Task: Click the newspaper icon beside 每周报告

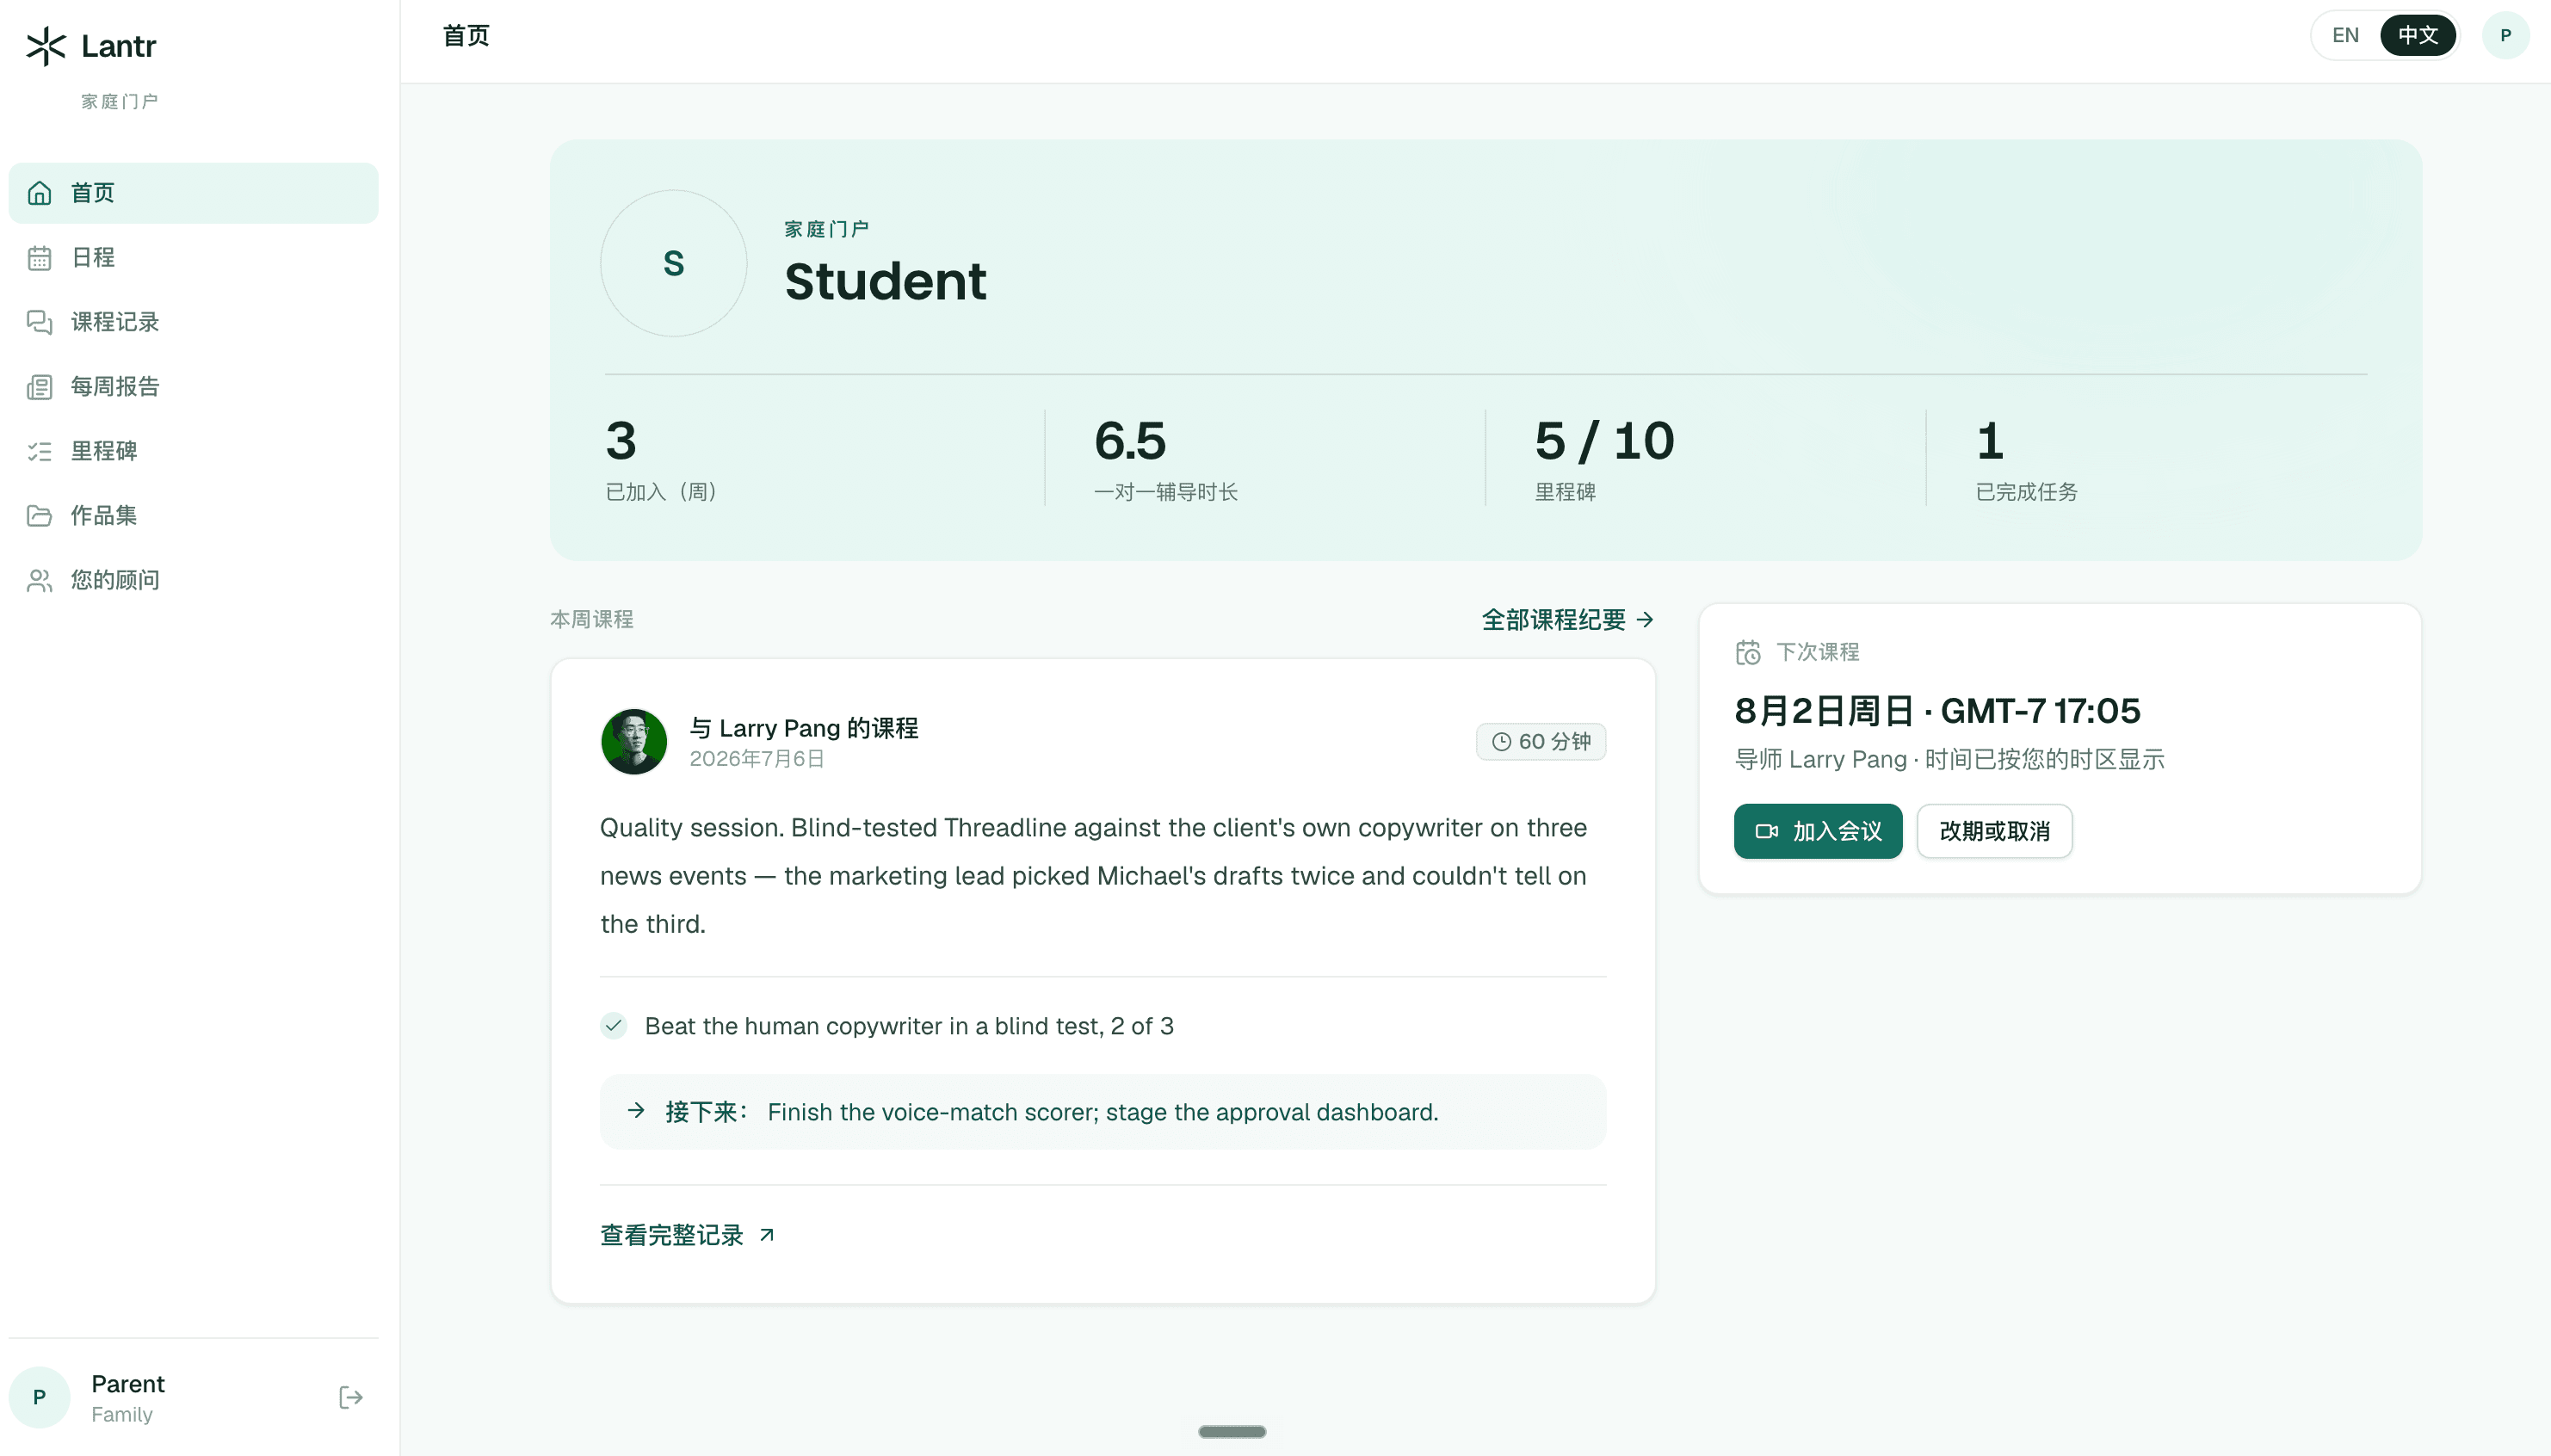Action: point(39,387)
